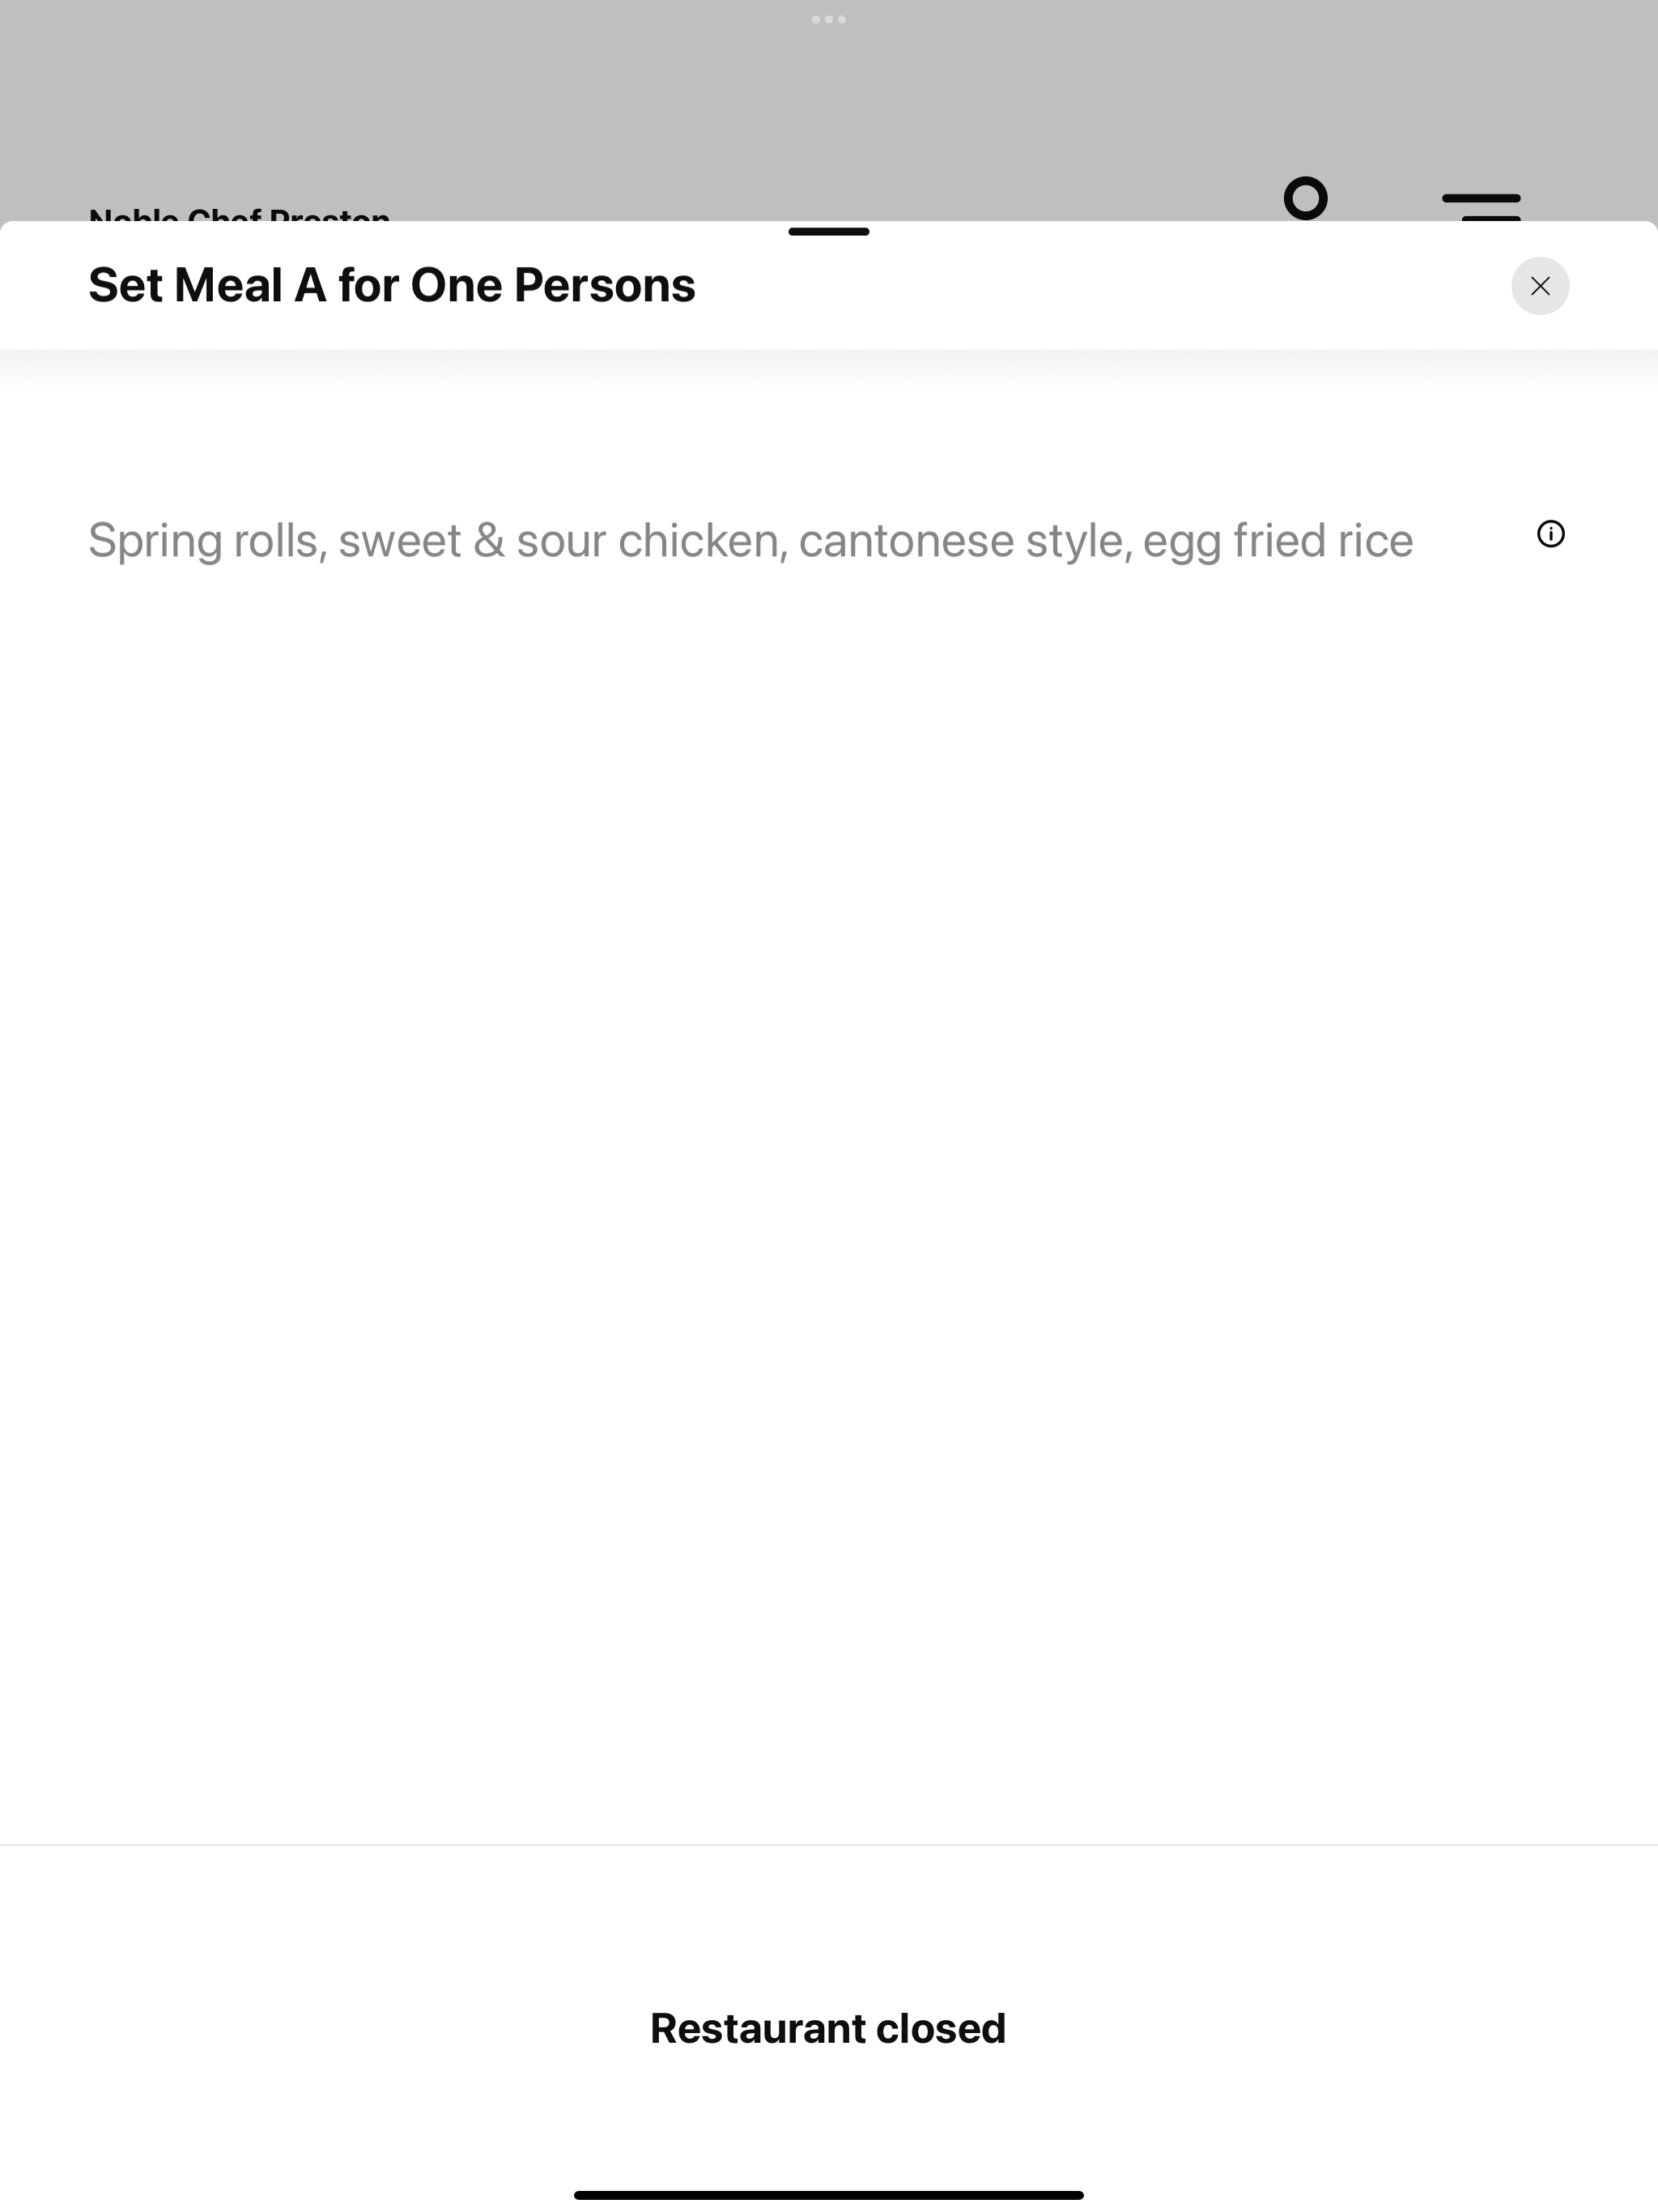Select the Noble Chef Preston restaurant title
The height and width of the screenshot is (2212, 1658).
pyautogui.click(x=239, y=213)
